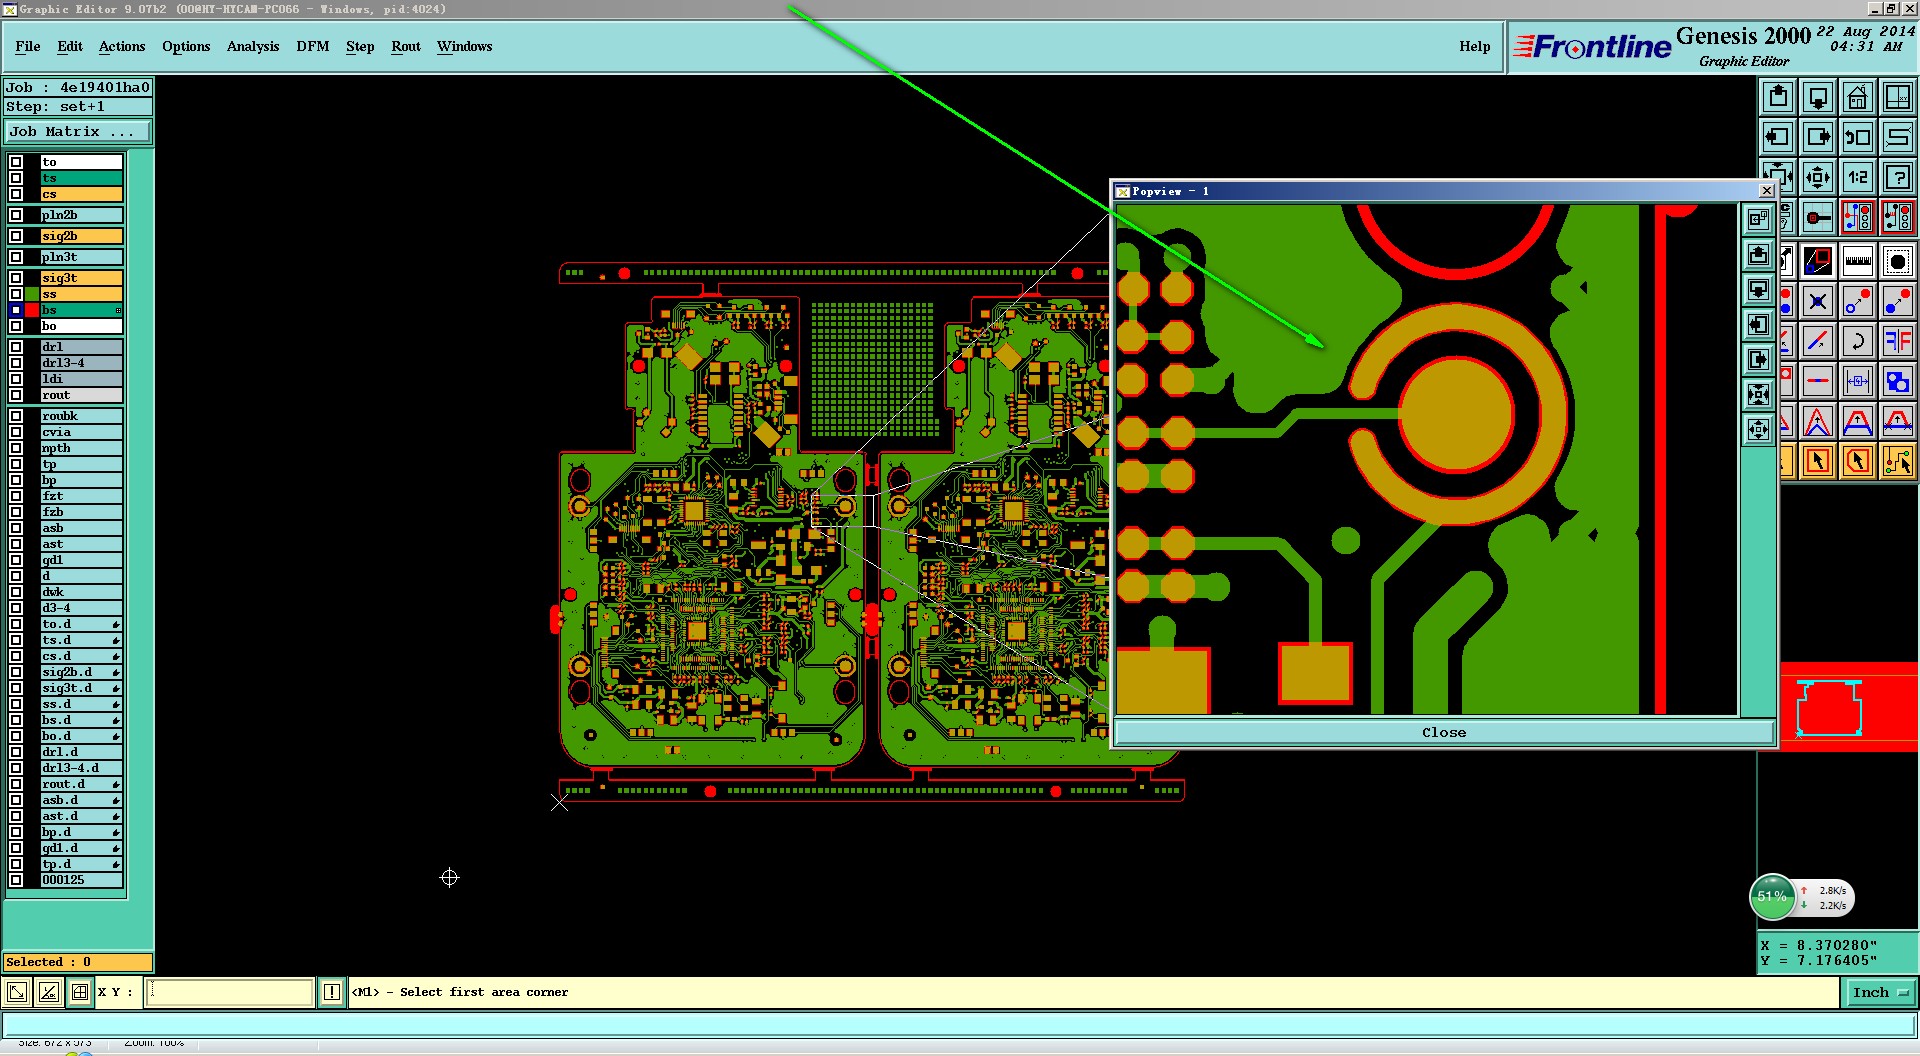Toggle display checkbox for layer 'pln2b'
The width and height of the screenshot is (1920, 1056).
pos(16,215)
